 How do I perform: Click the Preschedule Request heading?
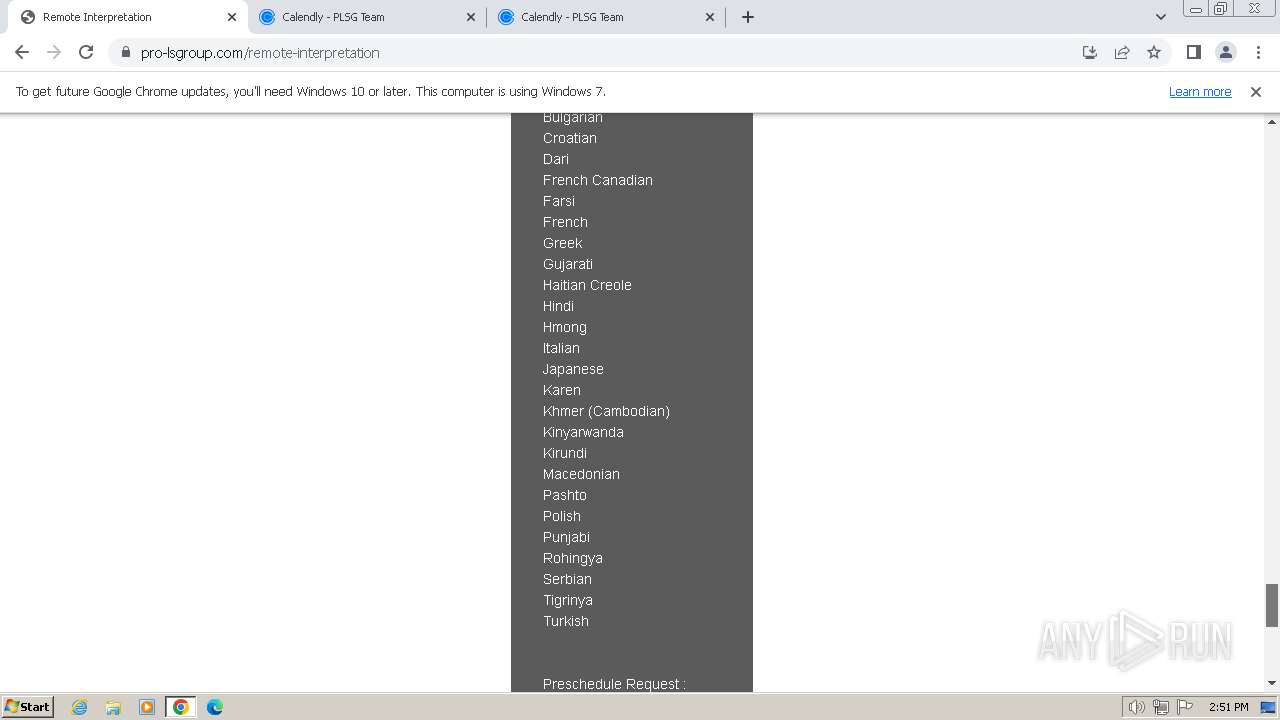[x=614, y=684]
